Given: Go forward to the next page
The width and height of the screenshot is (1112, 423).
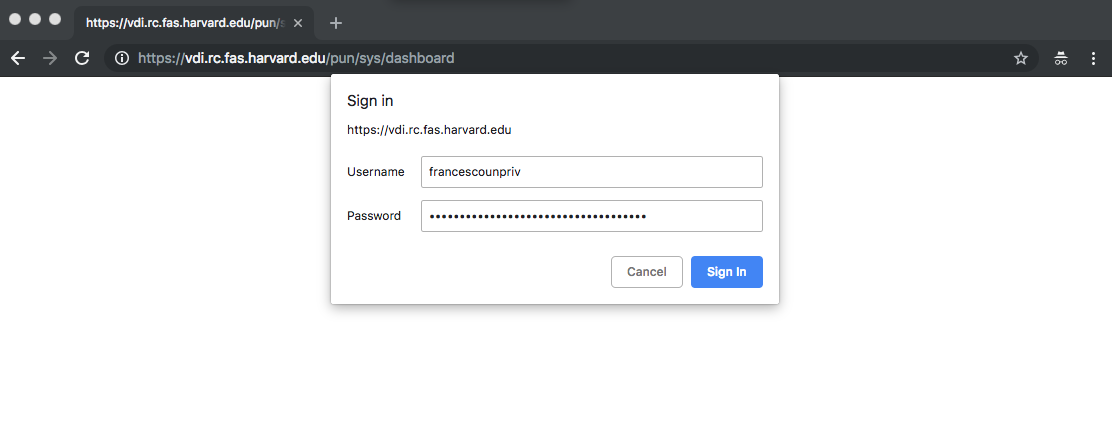Looking at the screenshot, I should click(x=50, y=58).
